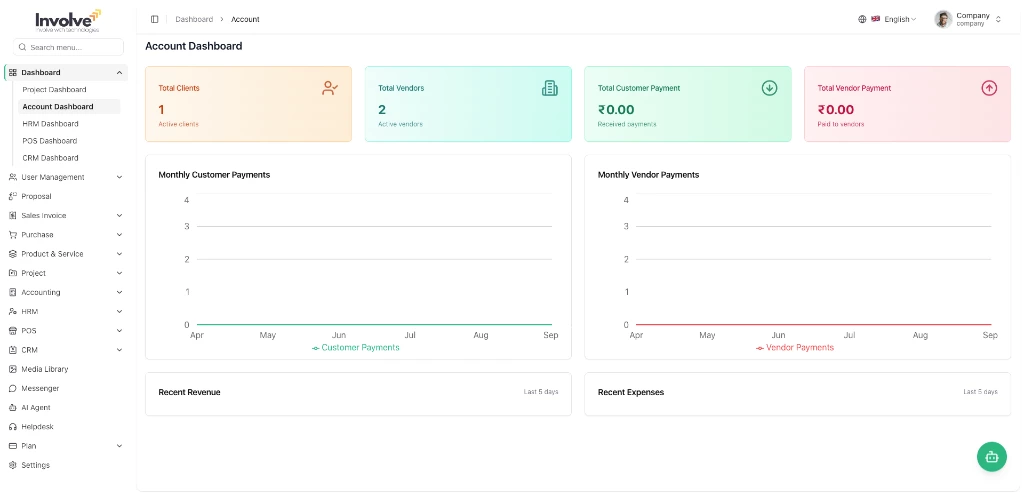Expand the POS chevron

point(119,330)
